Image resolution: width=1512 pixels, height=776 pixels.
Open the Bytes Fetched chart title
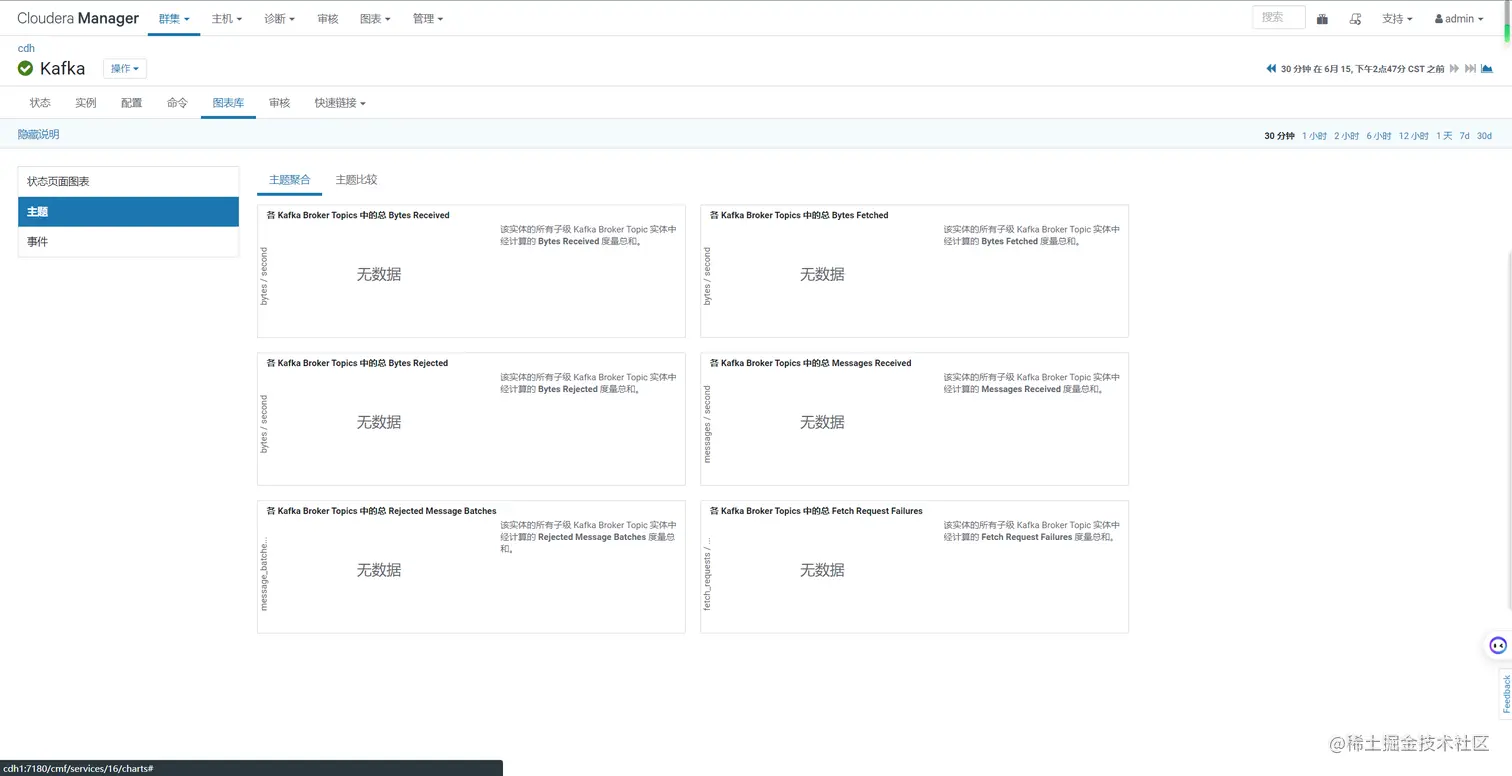click(x=798, y=215)
